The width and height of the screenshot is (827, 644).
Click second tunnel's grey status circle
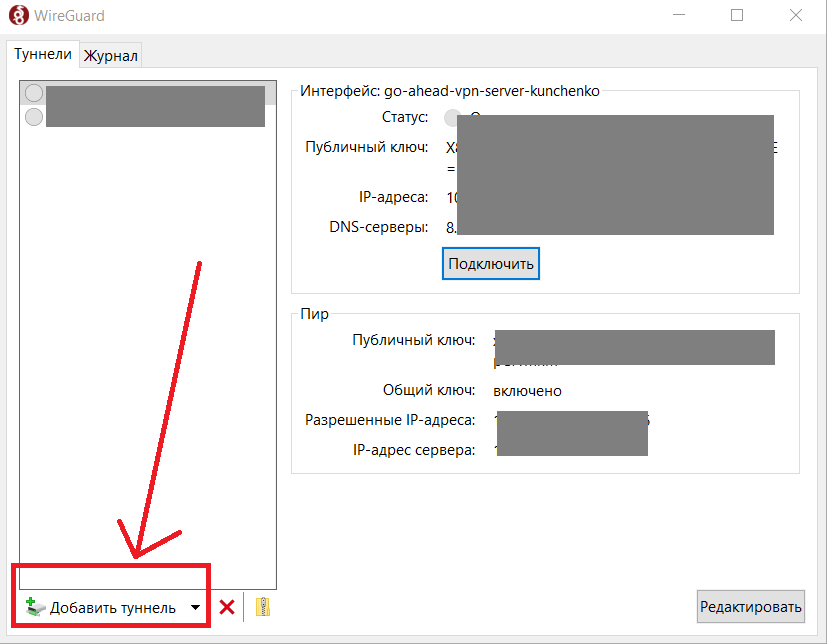tap(34, 117)
